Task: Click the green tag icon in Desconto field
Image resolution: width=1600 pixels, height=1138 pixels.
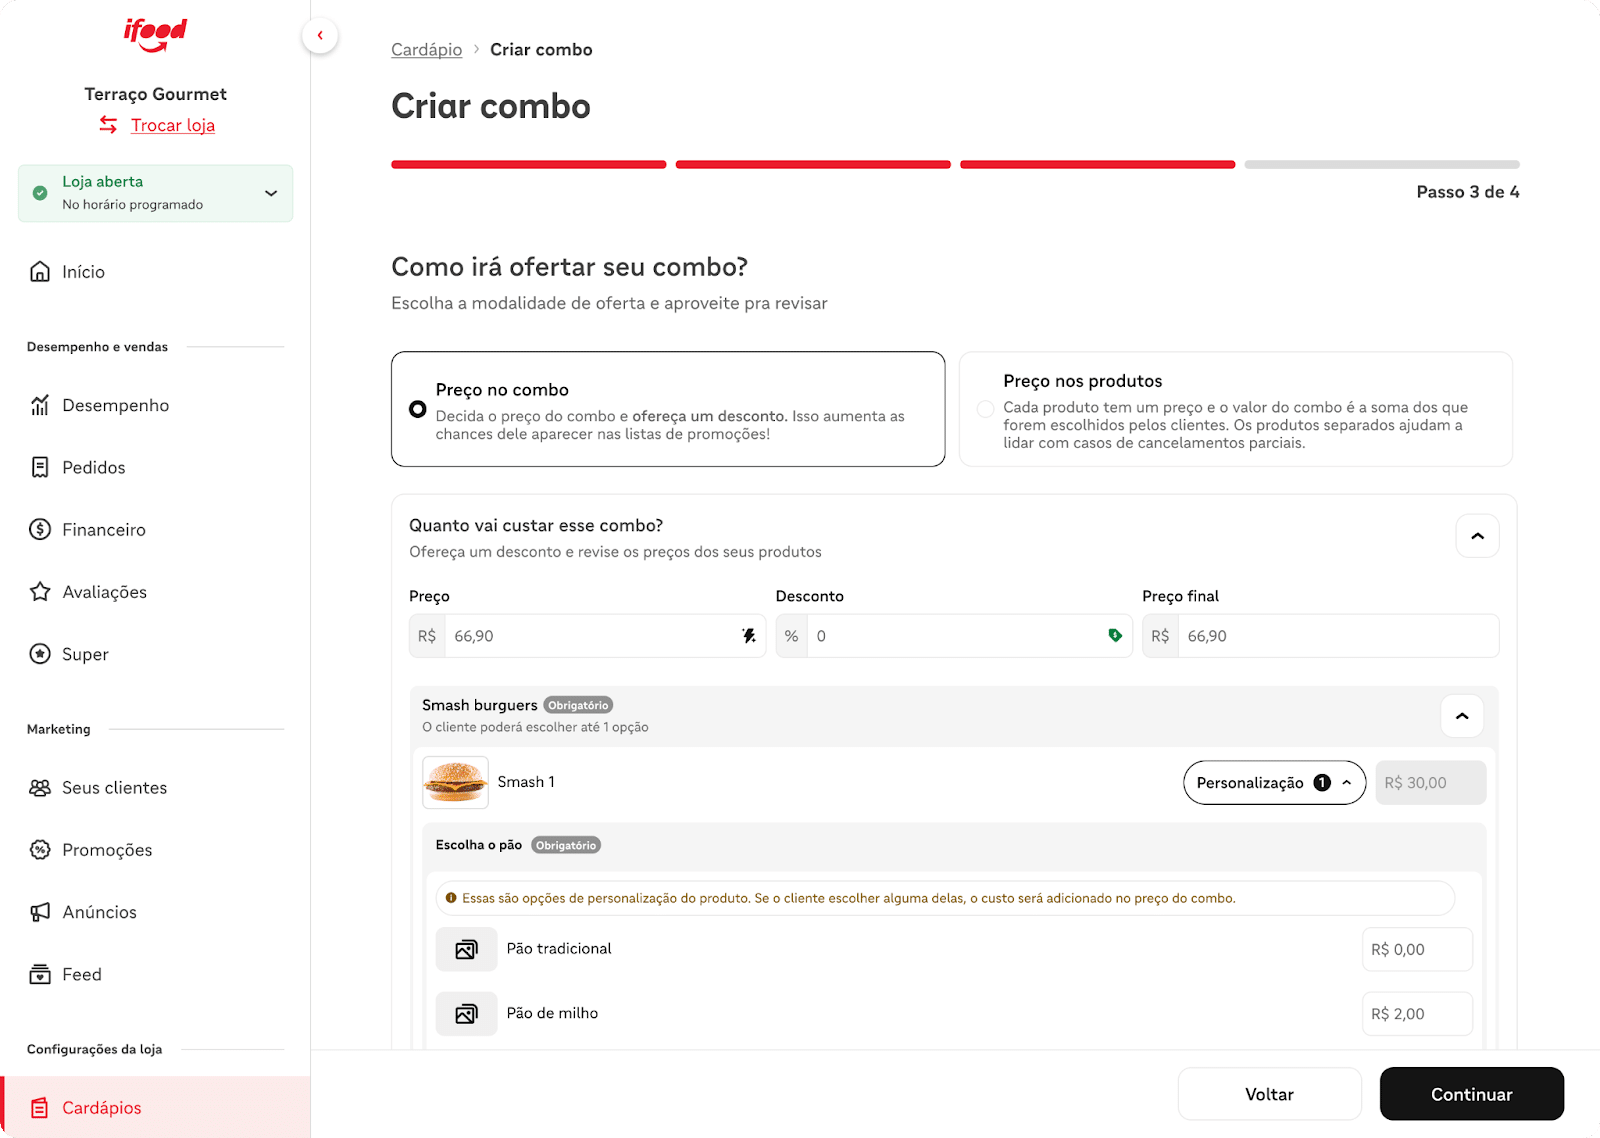Action: 1115,636
